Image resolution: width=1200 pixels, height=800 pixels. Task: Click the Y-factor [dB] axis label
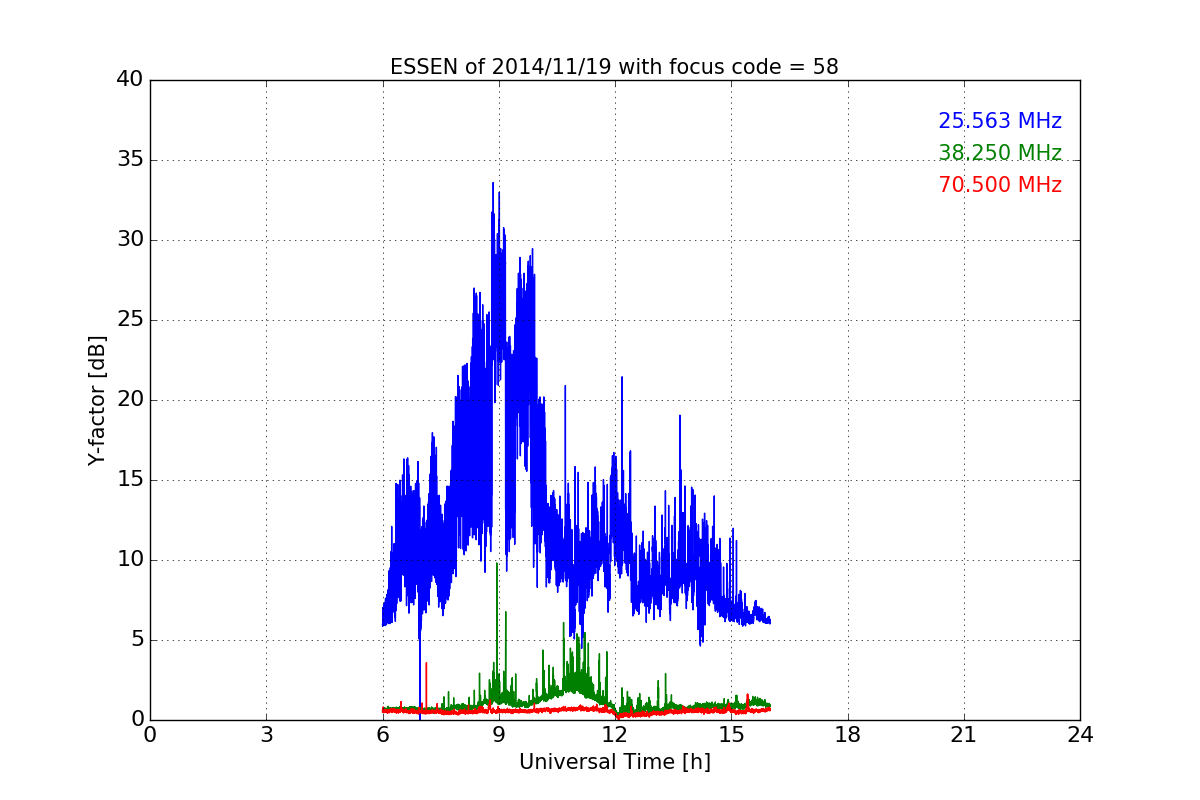tap(97, 400)
